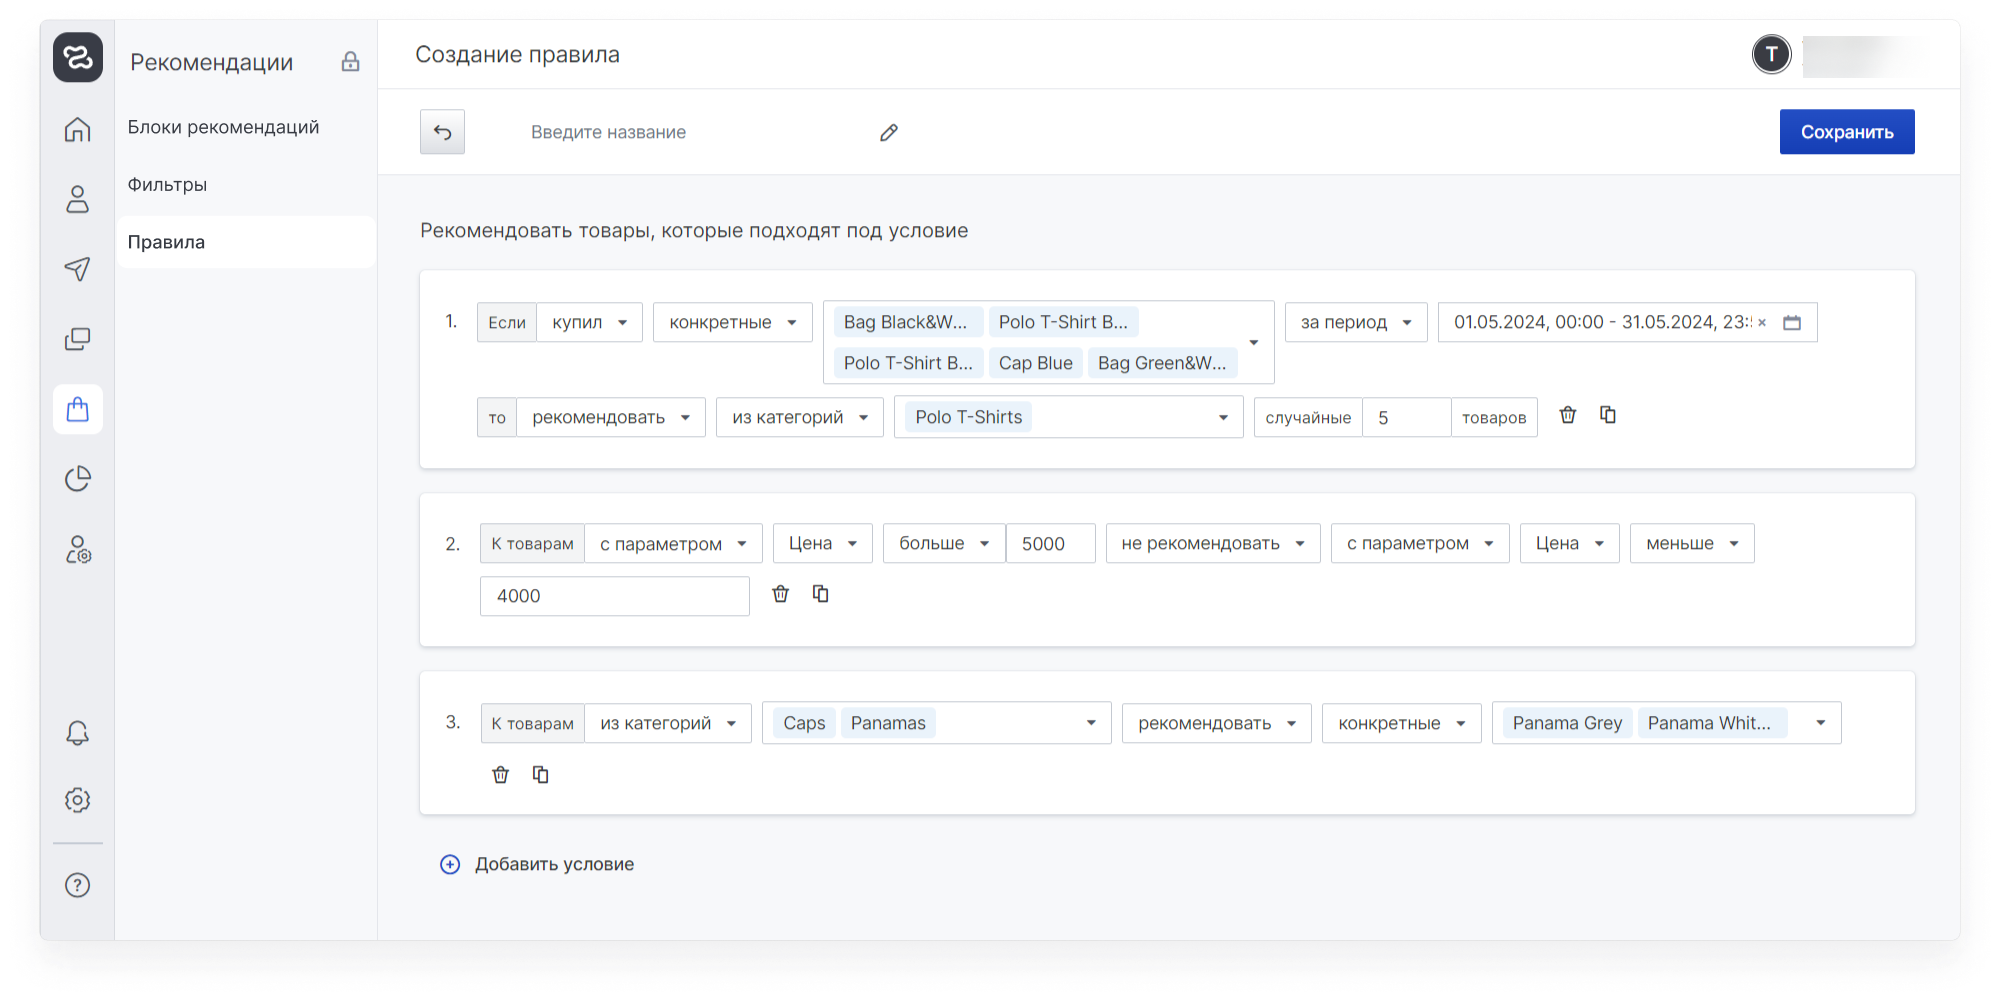Viewport: 2000px width, 1000px height.
Task: Open the help question mark icon
Action: tap(77, 885)
